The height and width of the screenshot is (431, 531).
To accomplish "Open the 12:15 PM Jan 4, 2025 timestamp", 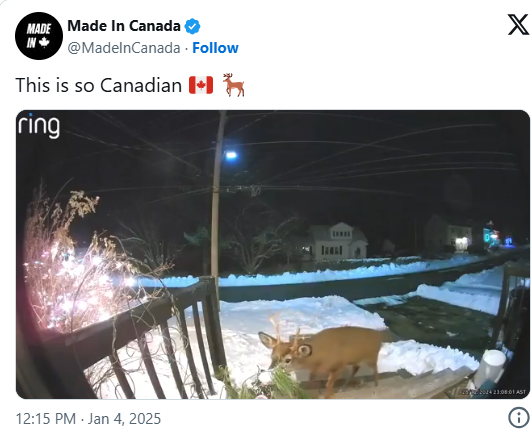I will click(88, 418).
